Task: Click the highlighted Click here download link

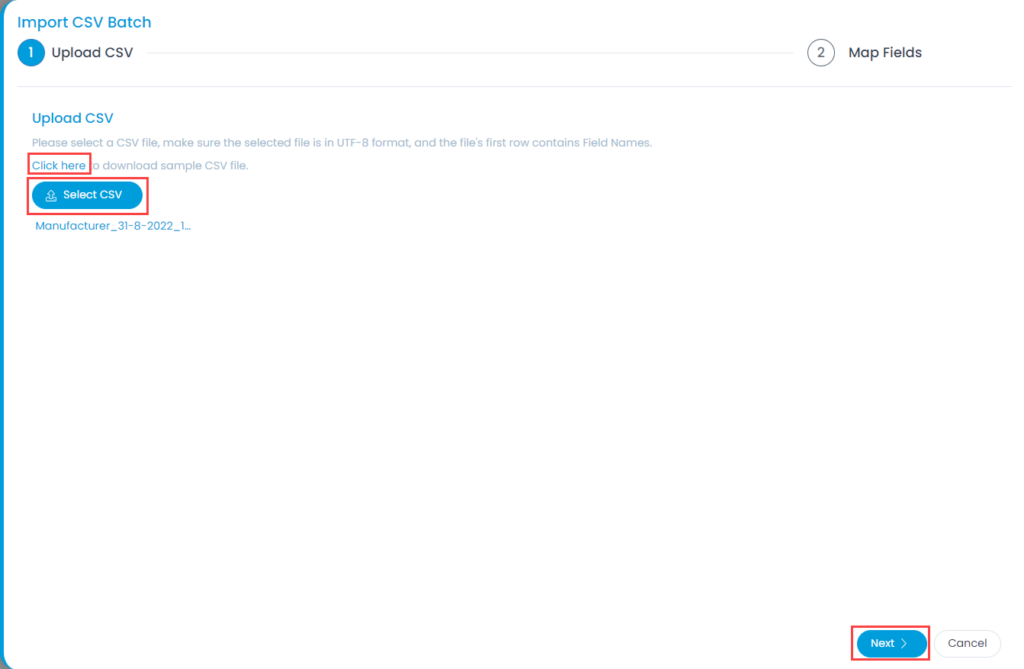Action: tap(58, 162)
